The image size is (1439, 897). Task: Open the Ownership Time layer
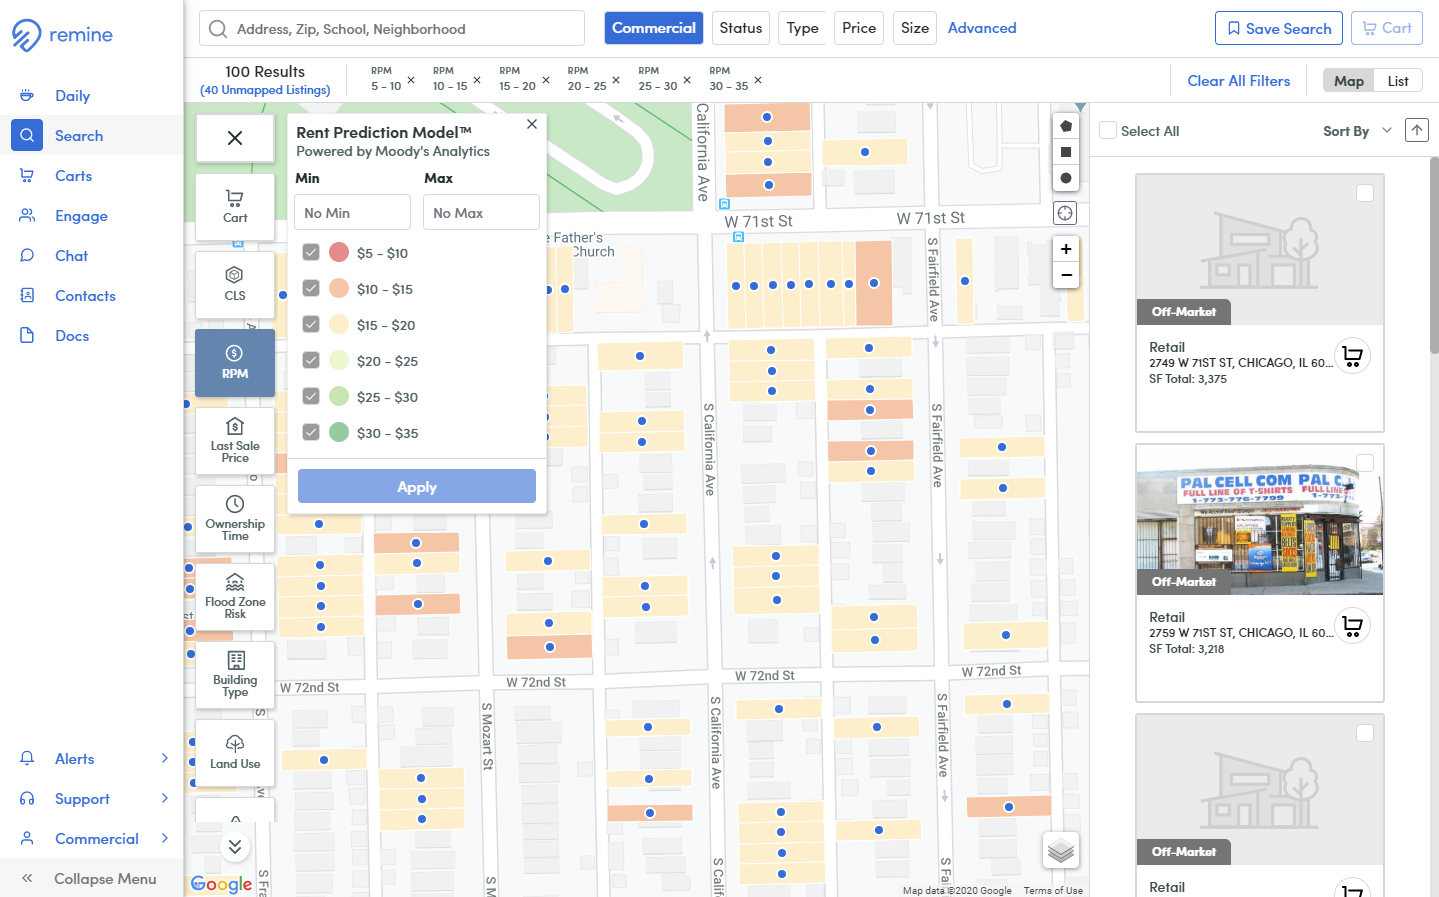pyautogui.click(x=235, y=517)
